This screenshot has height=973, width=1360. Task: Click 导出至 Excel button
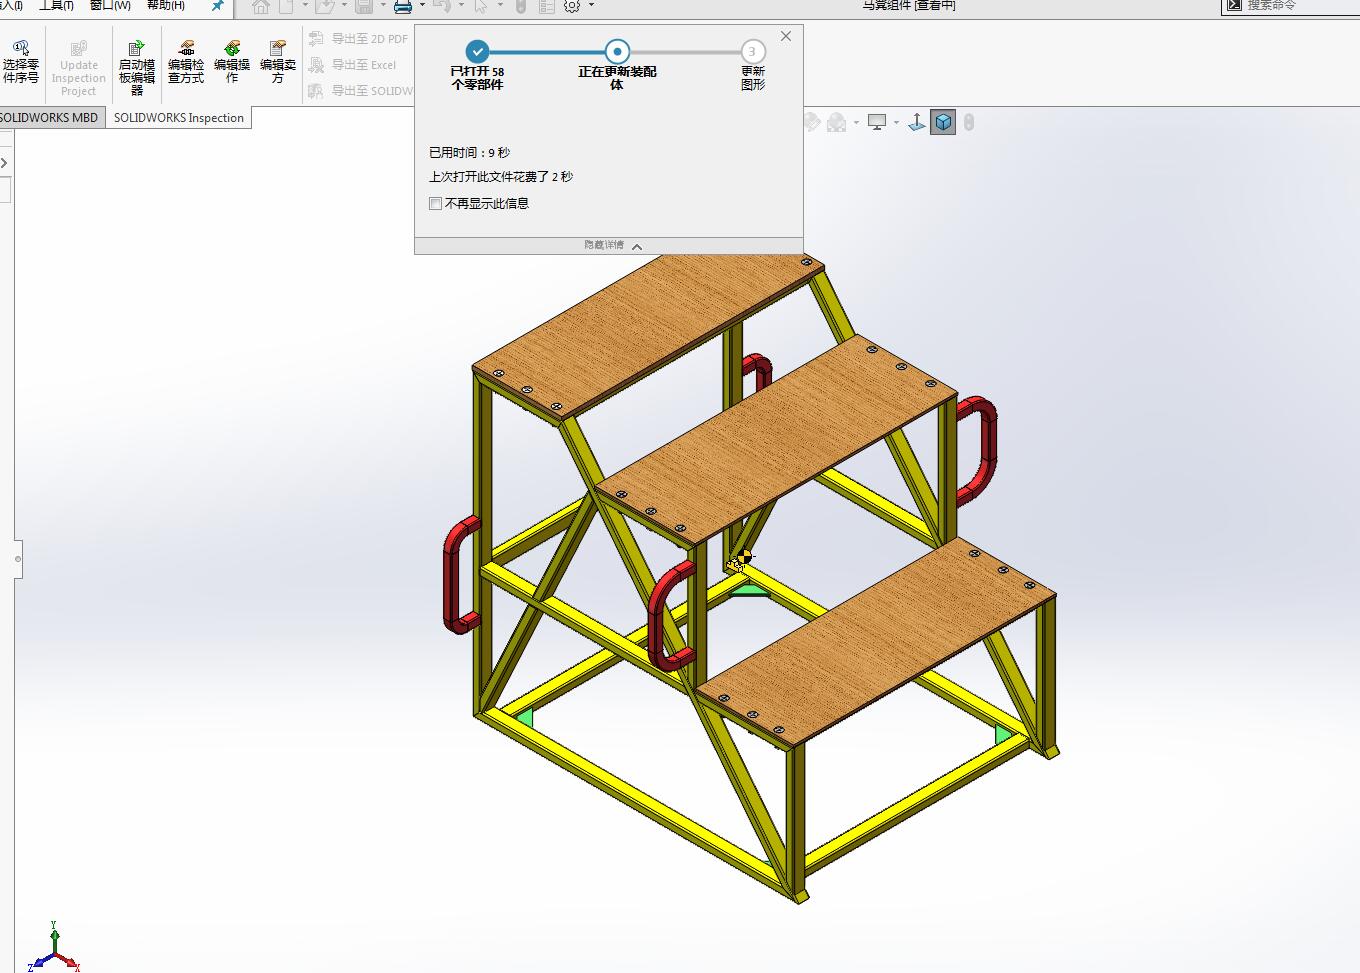pos(353,65)
